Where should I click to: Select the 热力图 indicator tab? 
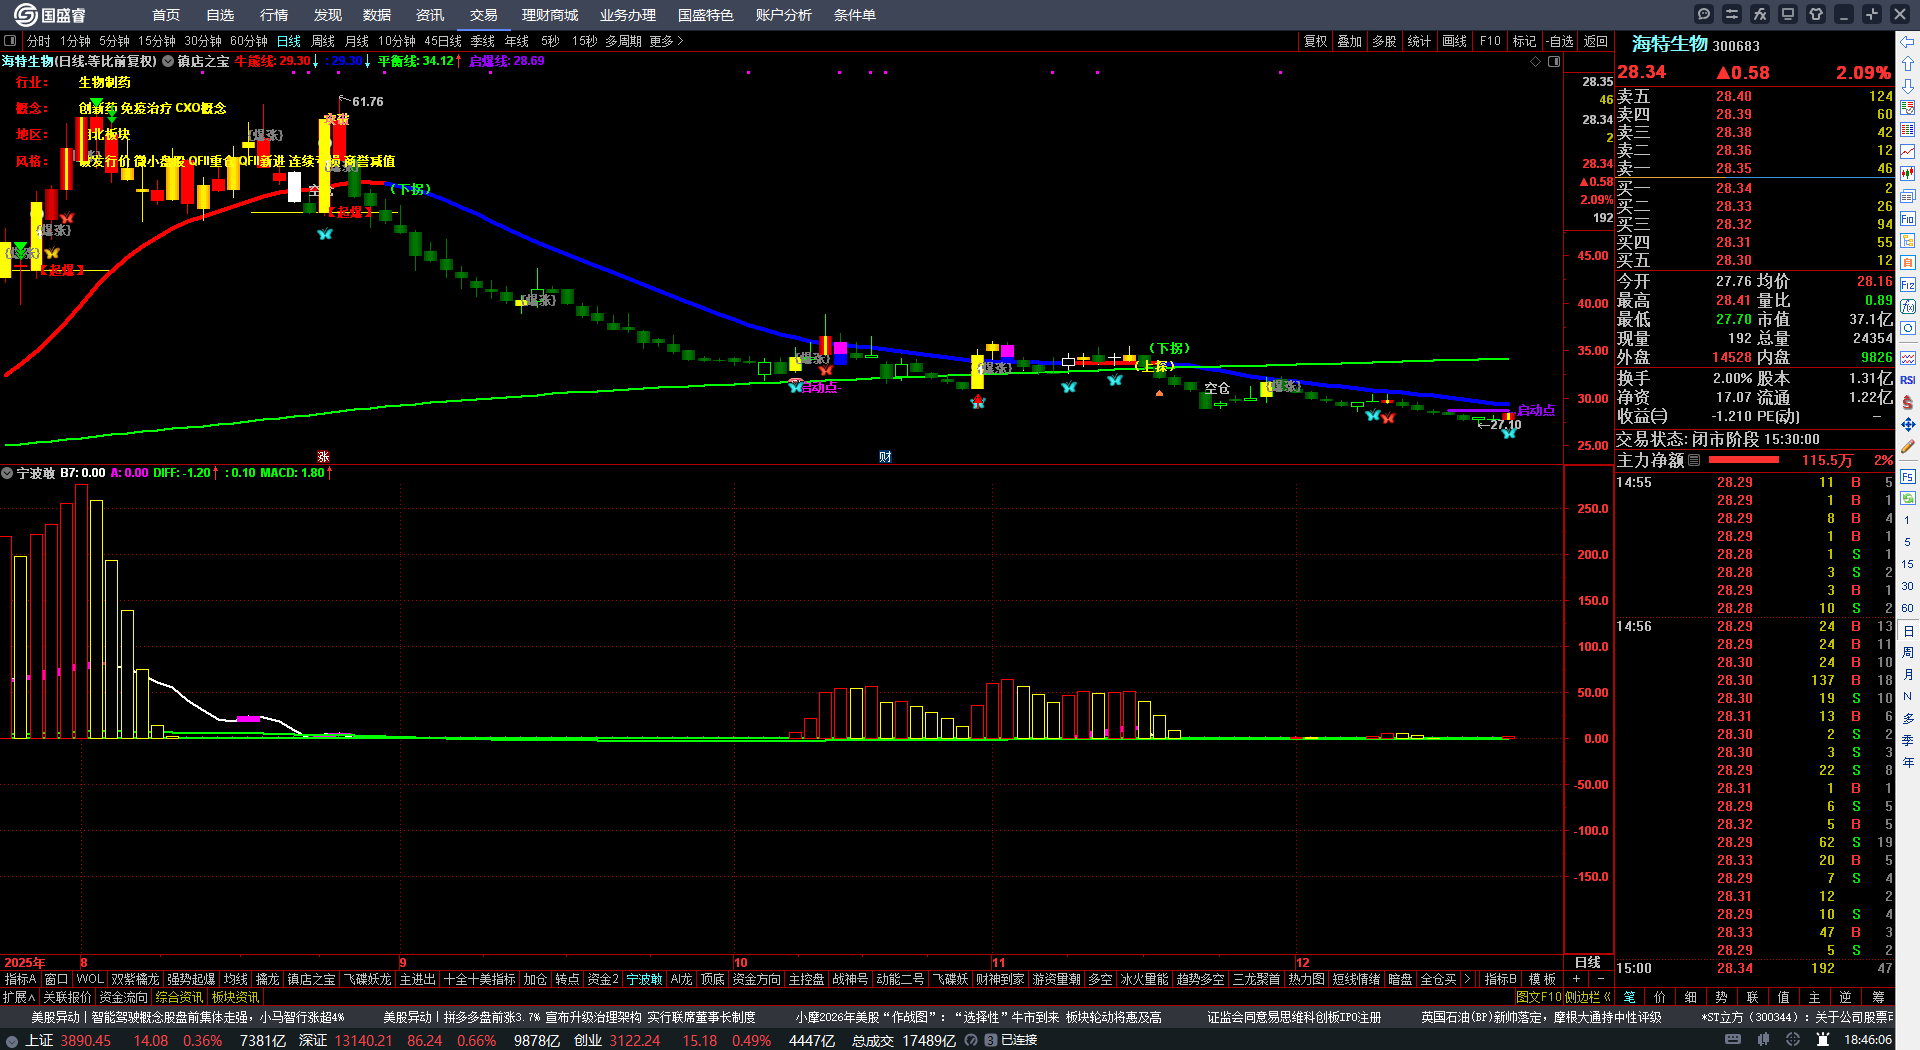[1306, 979]
